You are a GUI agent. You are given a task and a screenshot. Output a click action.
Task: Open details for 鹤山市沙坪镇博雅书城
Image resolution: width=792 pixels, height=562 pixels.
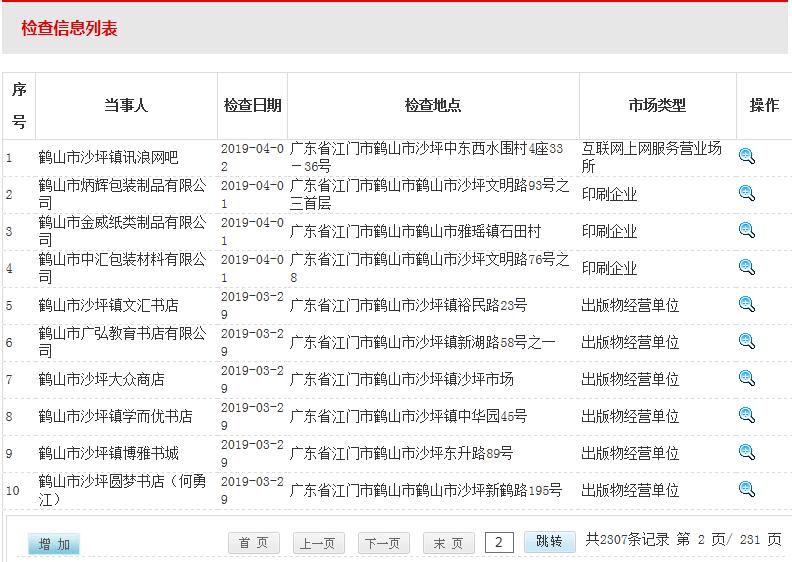(x=746, y=452)
